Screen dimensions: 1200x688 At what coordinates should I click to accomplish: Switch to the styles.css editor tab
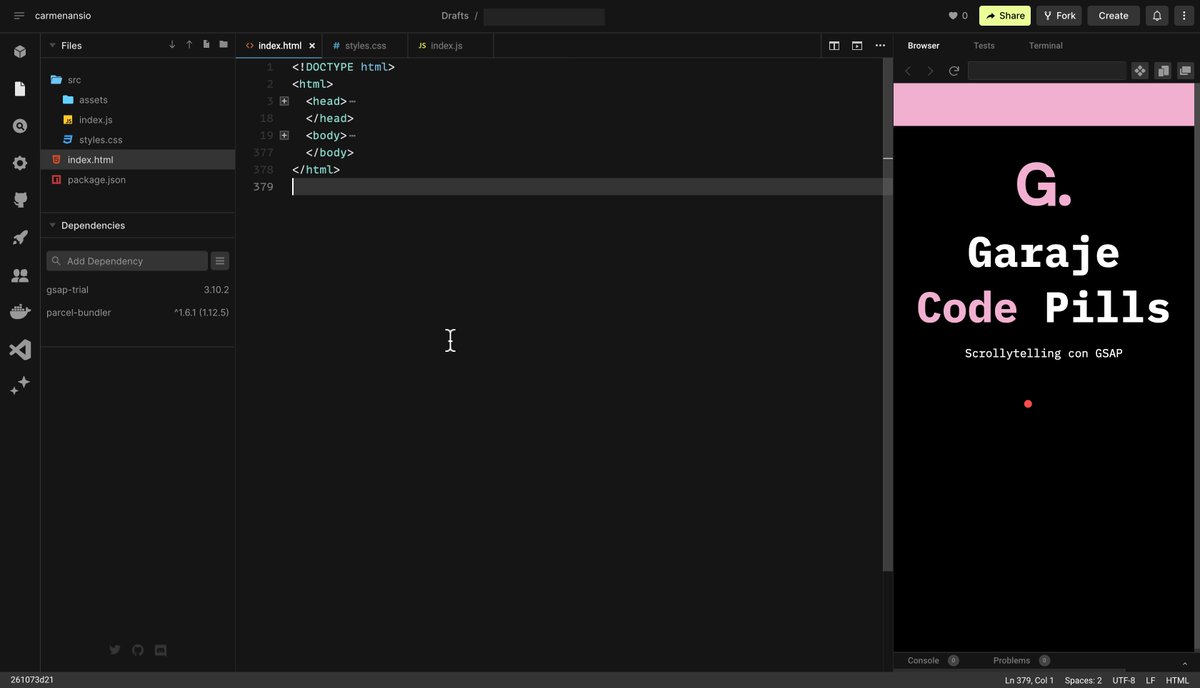365,46
